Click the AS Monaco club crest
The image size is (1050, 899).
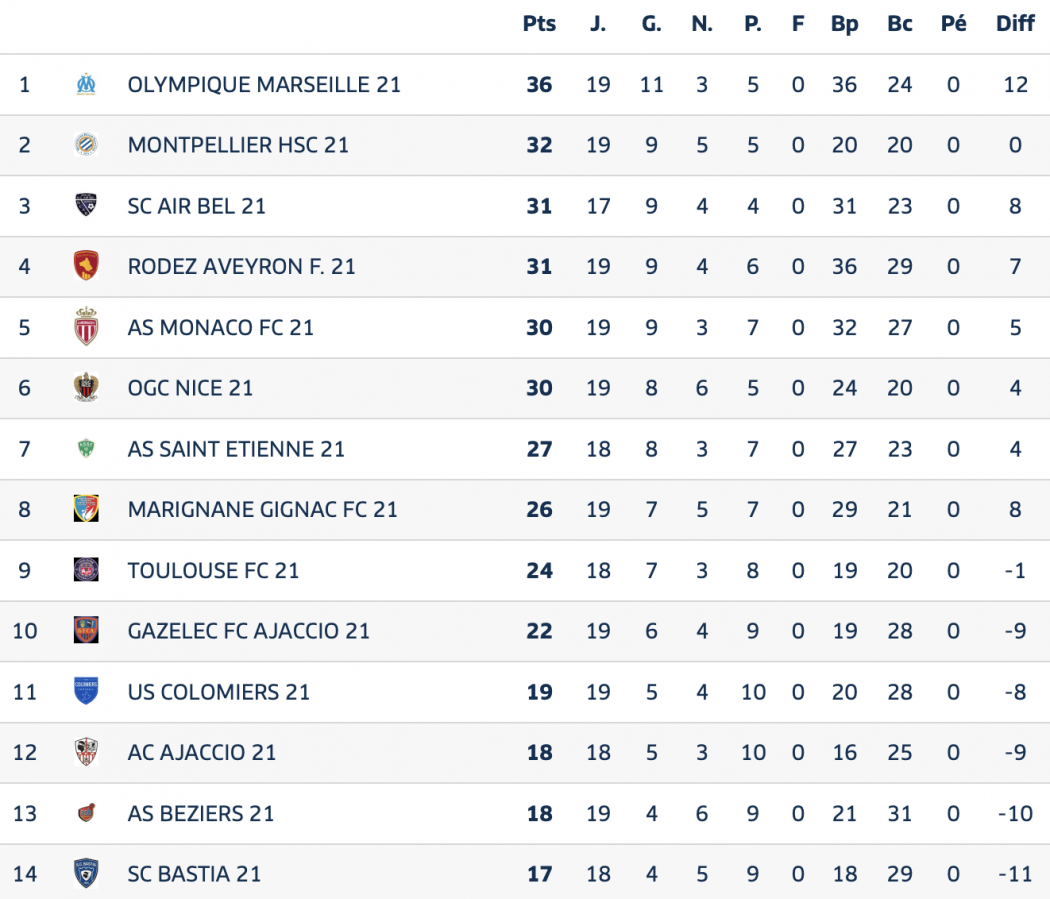point(86,328)
